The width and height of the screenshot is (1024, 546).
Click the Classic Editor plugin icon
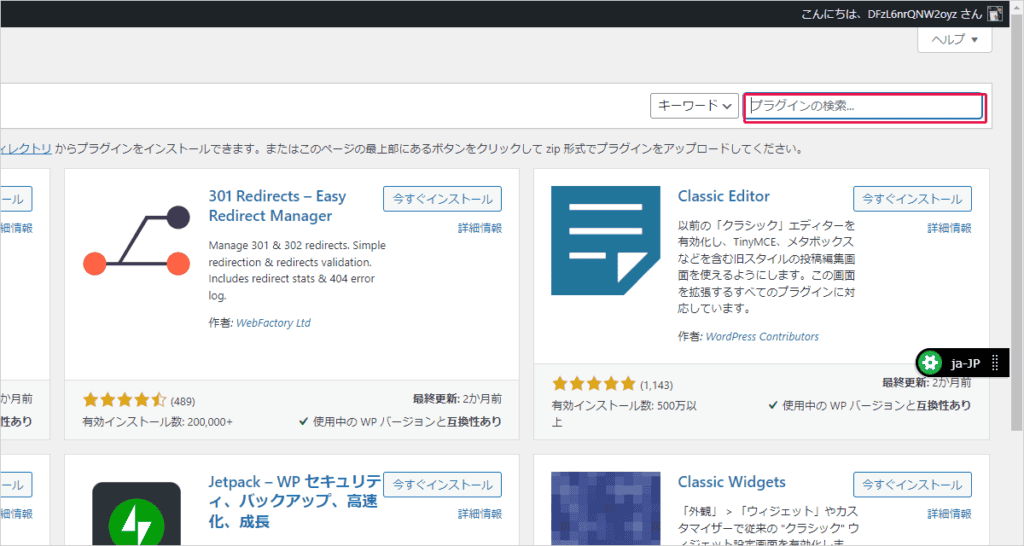605,240
